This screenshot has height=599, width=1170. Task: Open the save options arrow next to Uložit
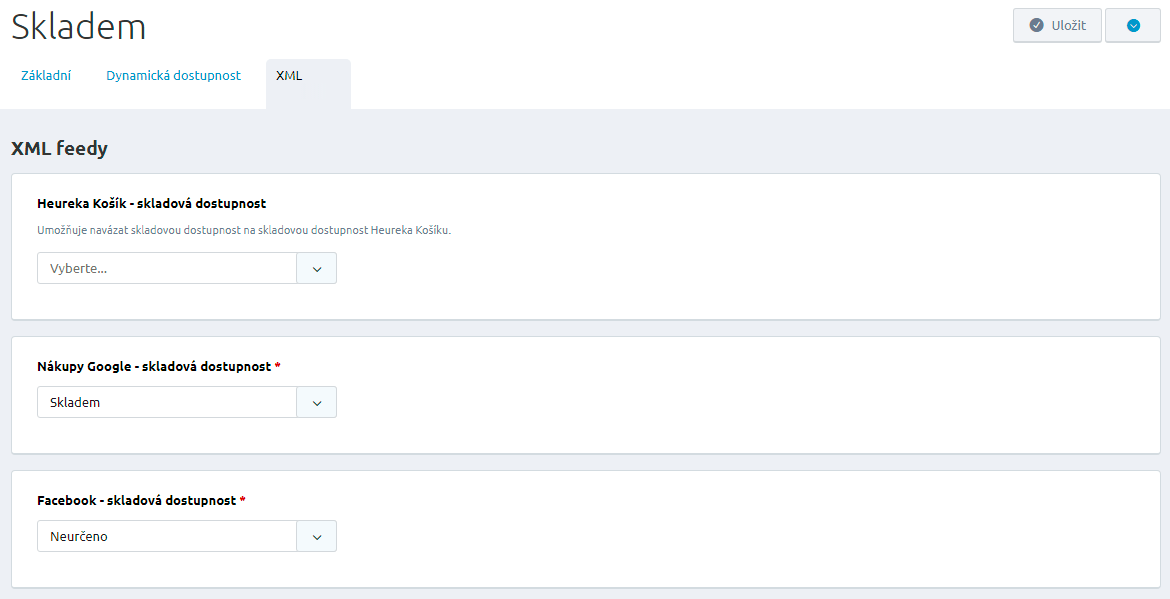pyautogui.click(x=1133, y=26)
